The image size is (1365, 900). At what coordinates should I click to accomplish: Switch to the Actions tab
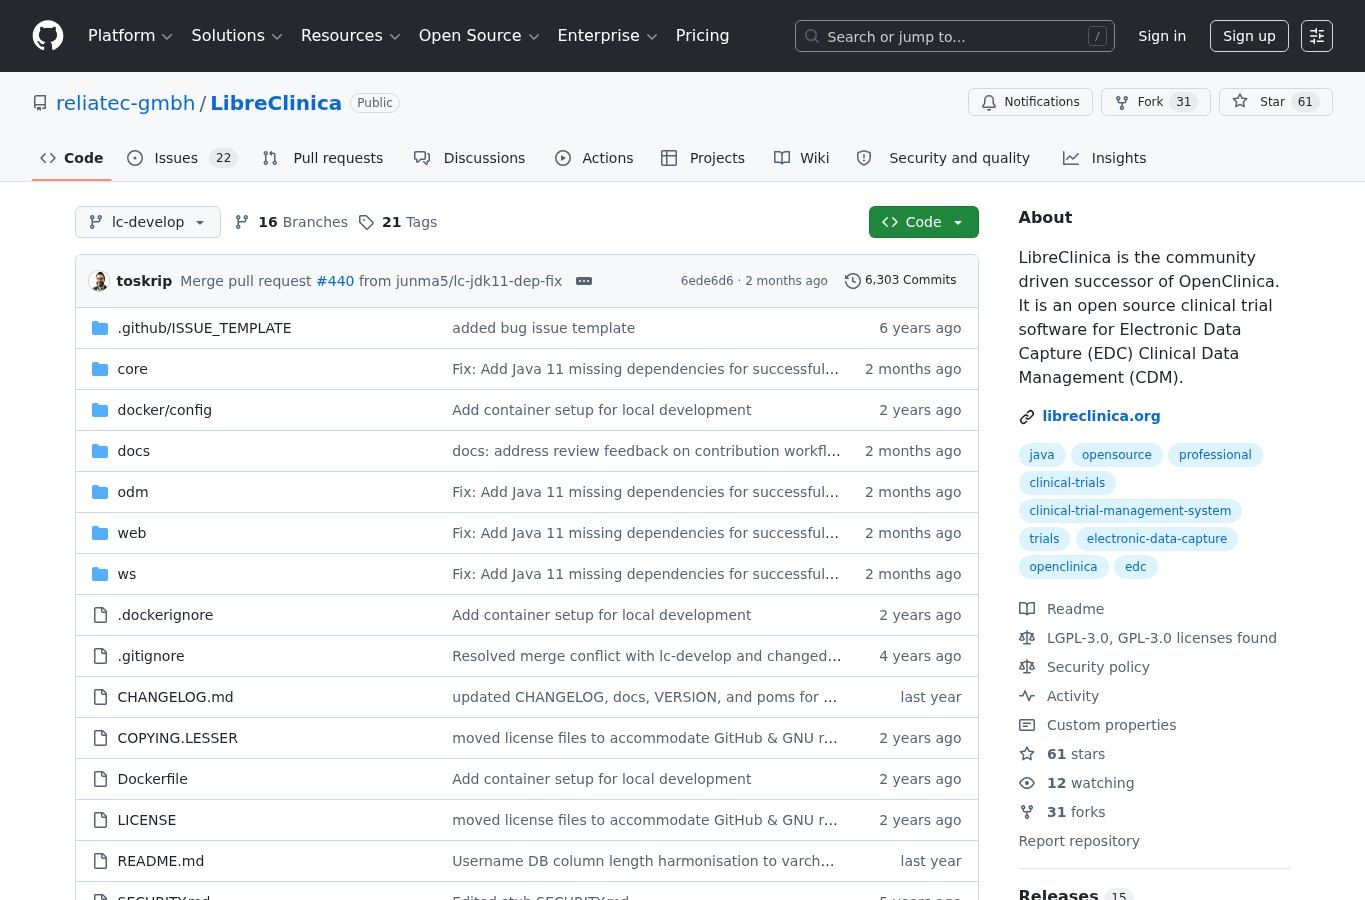[594, 158]
